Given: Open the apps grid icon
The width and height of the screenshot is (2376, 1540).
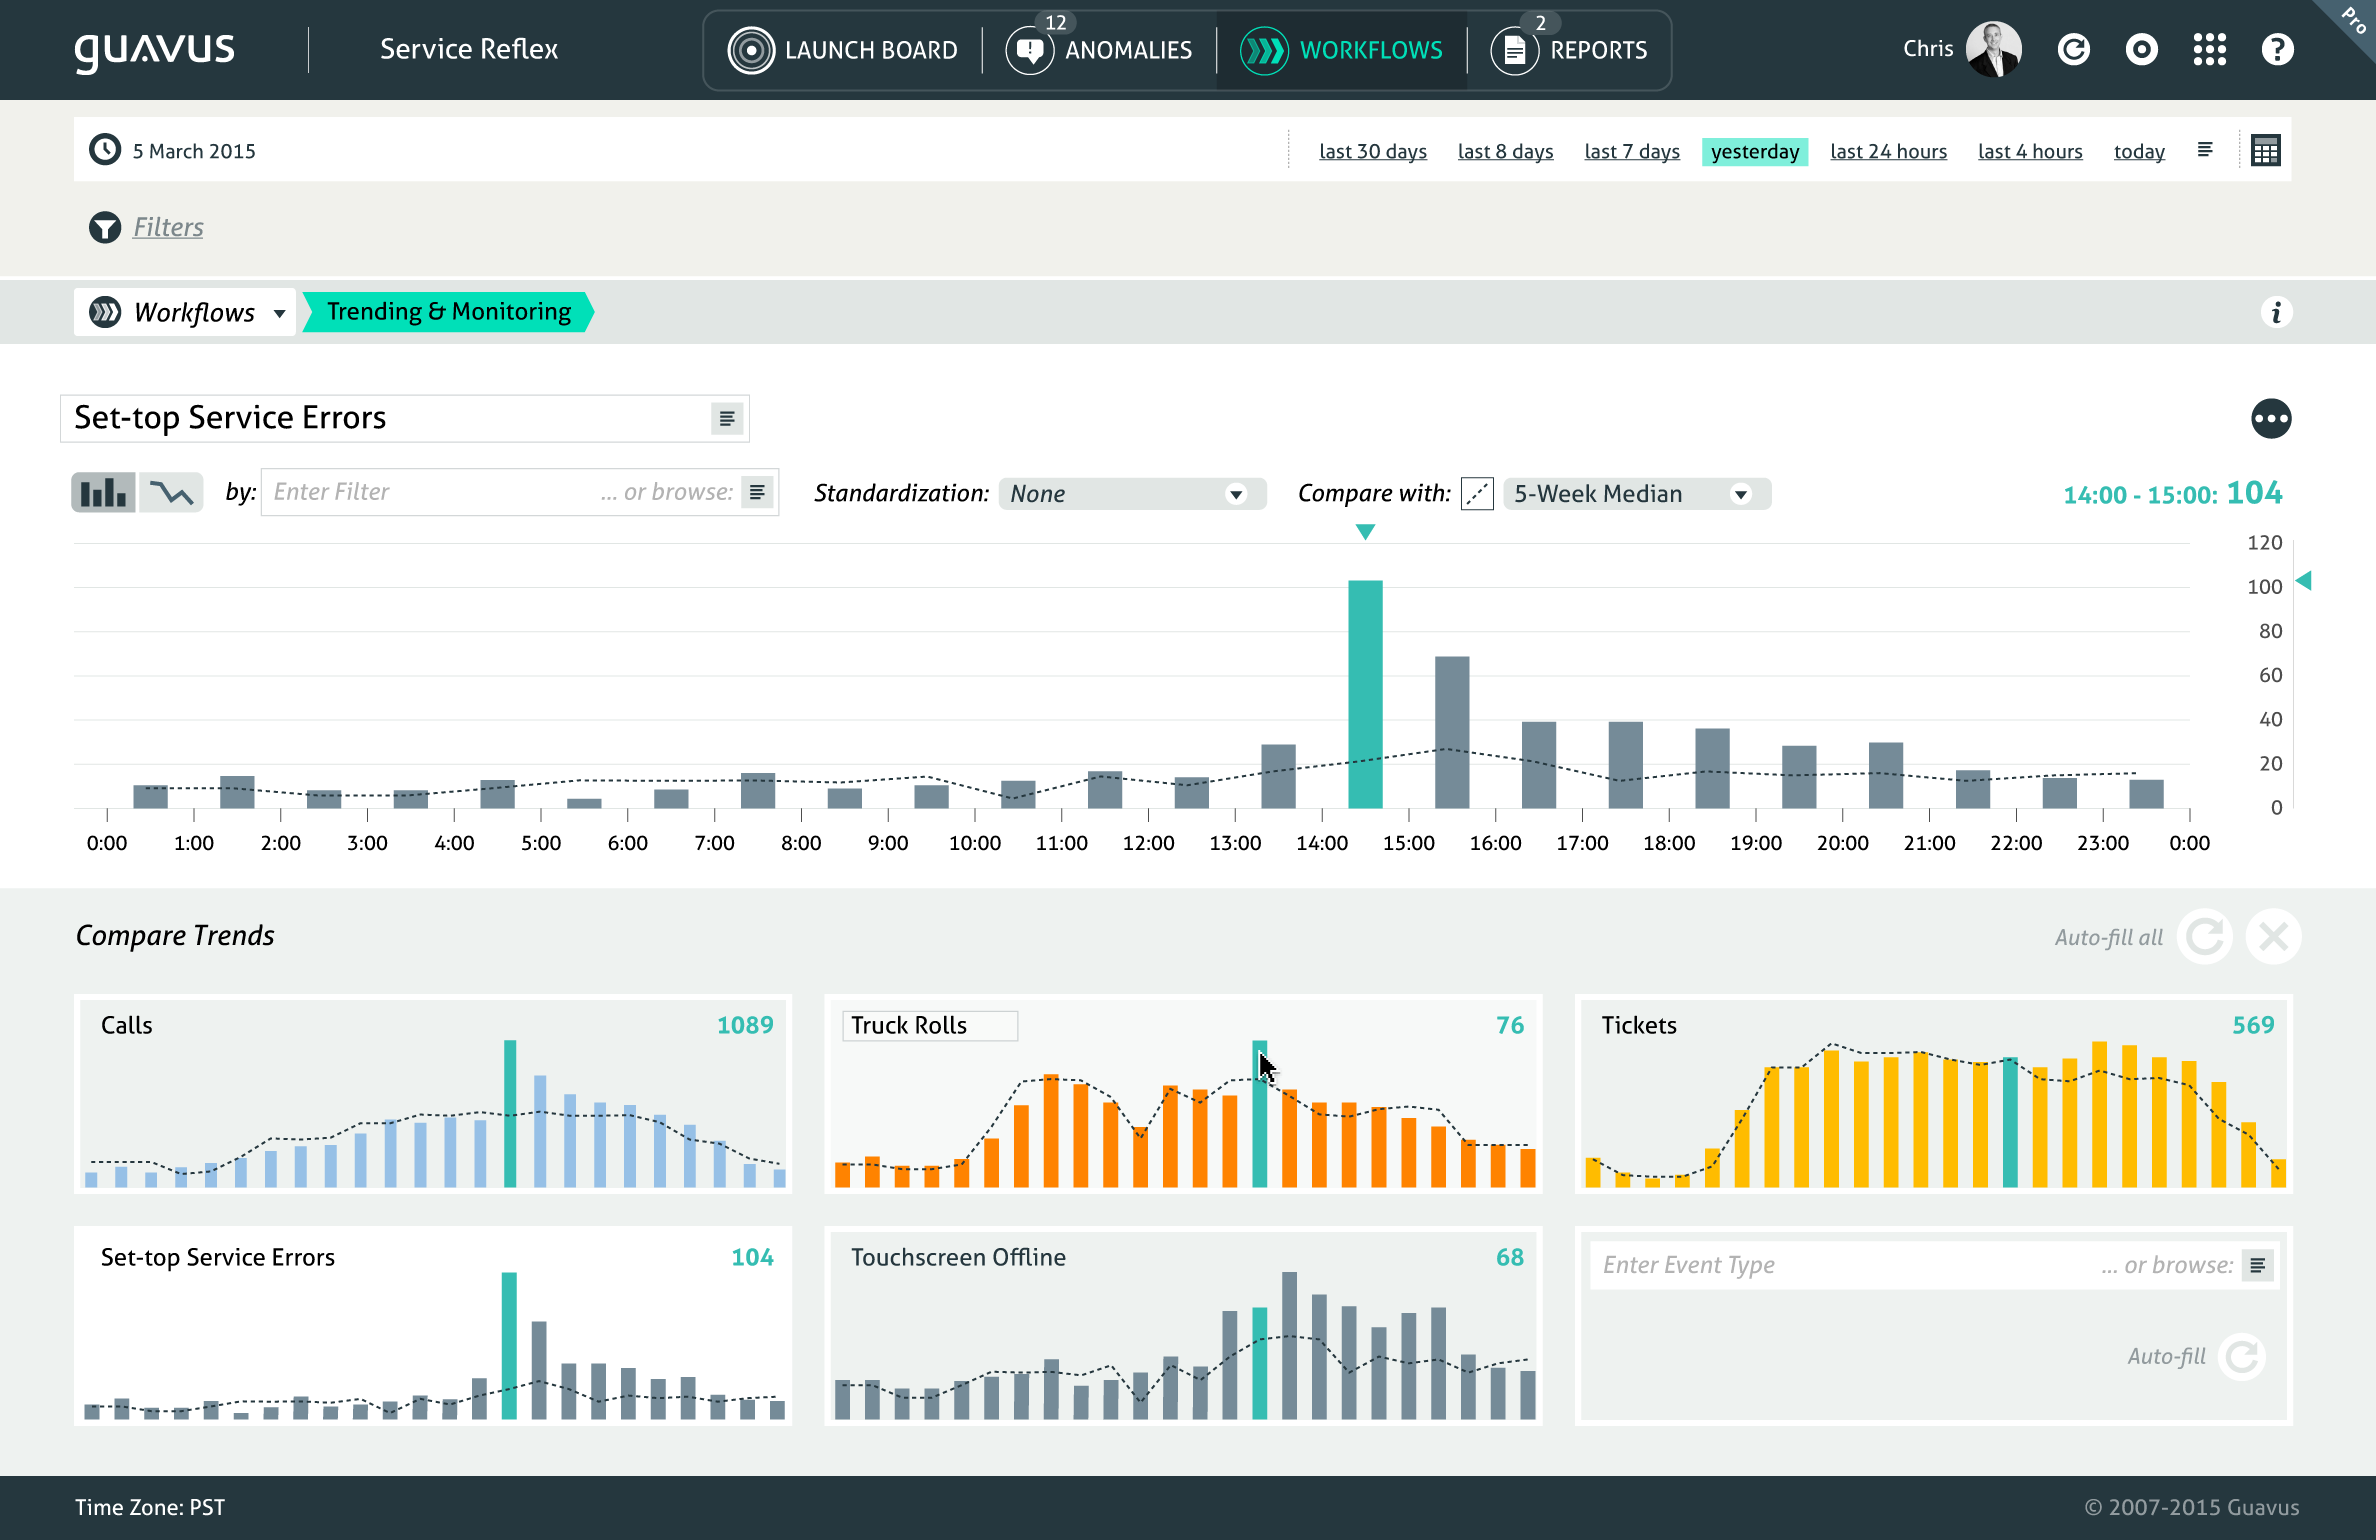Looking at the screenshot, I should pos(2209,49).
